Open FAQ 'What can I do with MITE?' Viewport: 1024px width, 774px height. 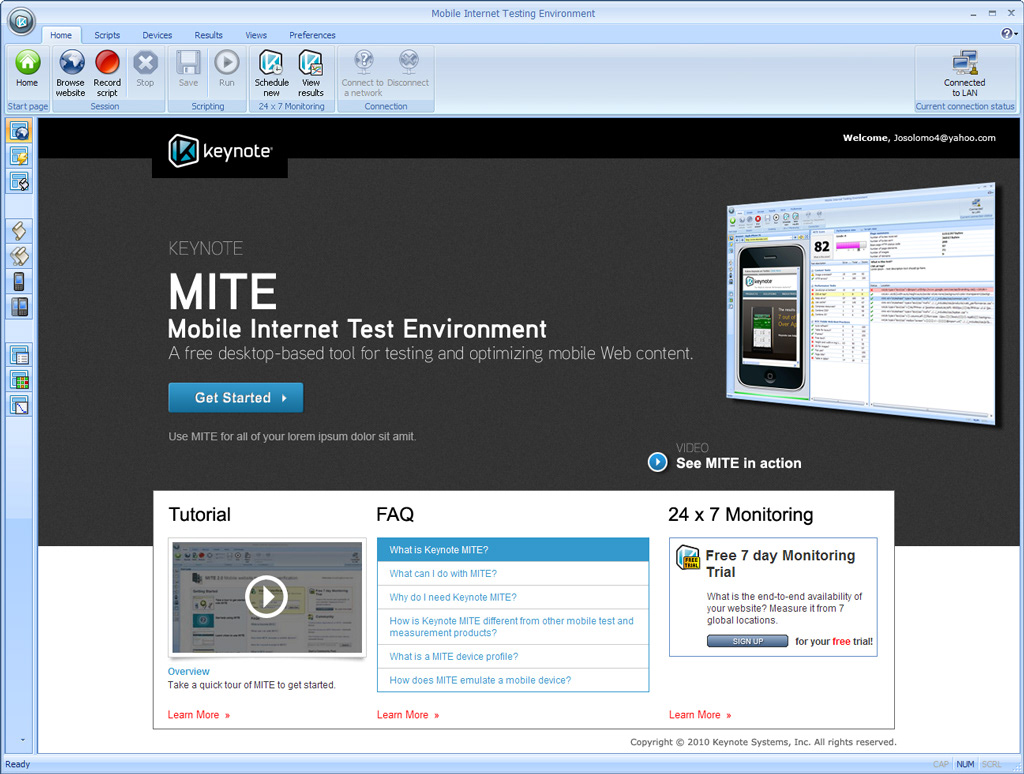coord(513,573)
